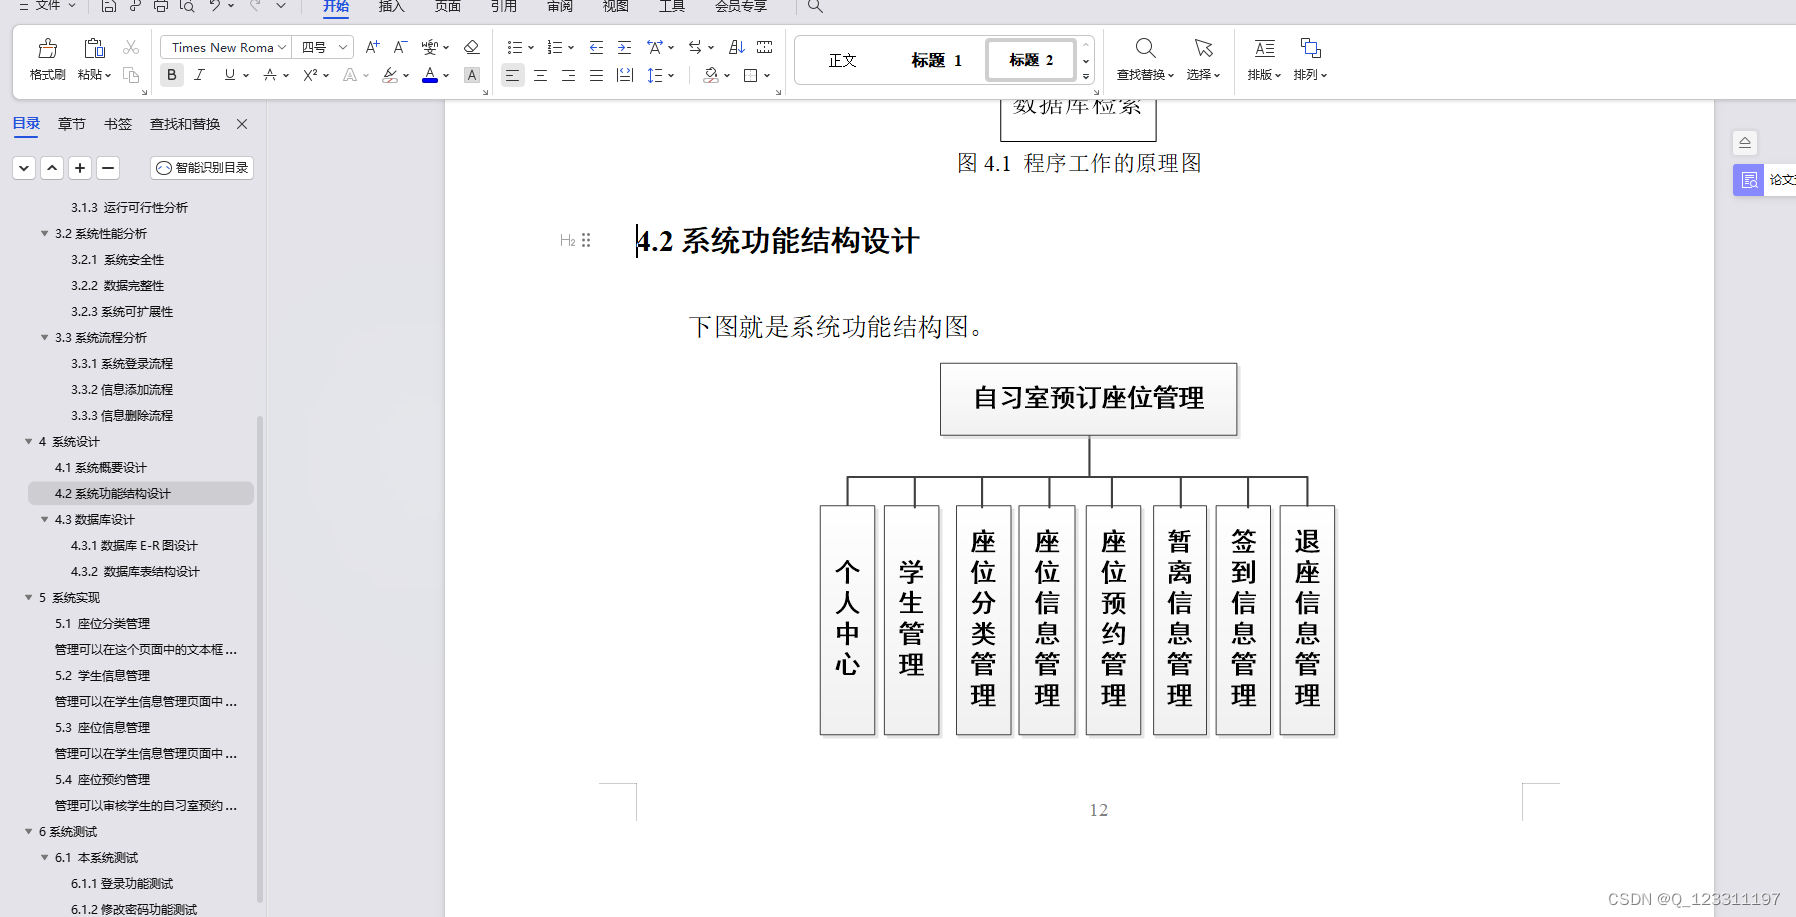Screen dimensions: 1796x917
Task: Open font color dropdown arrow
Action: tap(446, 75)
